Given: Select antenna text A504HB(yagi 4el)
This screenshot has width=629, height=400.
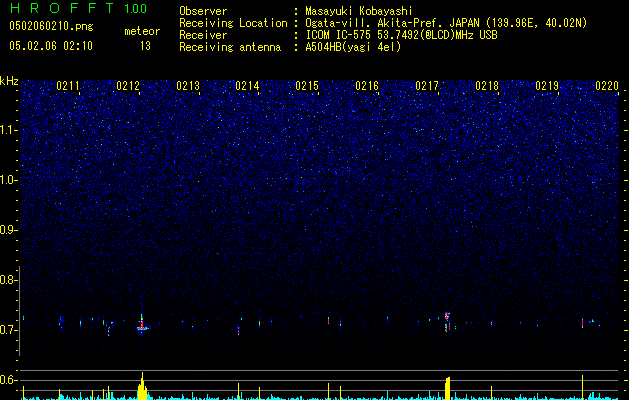Looking at the screenshot, I should click(353, 47).
